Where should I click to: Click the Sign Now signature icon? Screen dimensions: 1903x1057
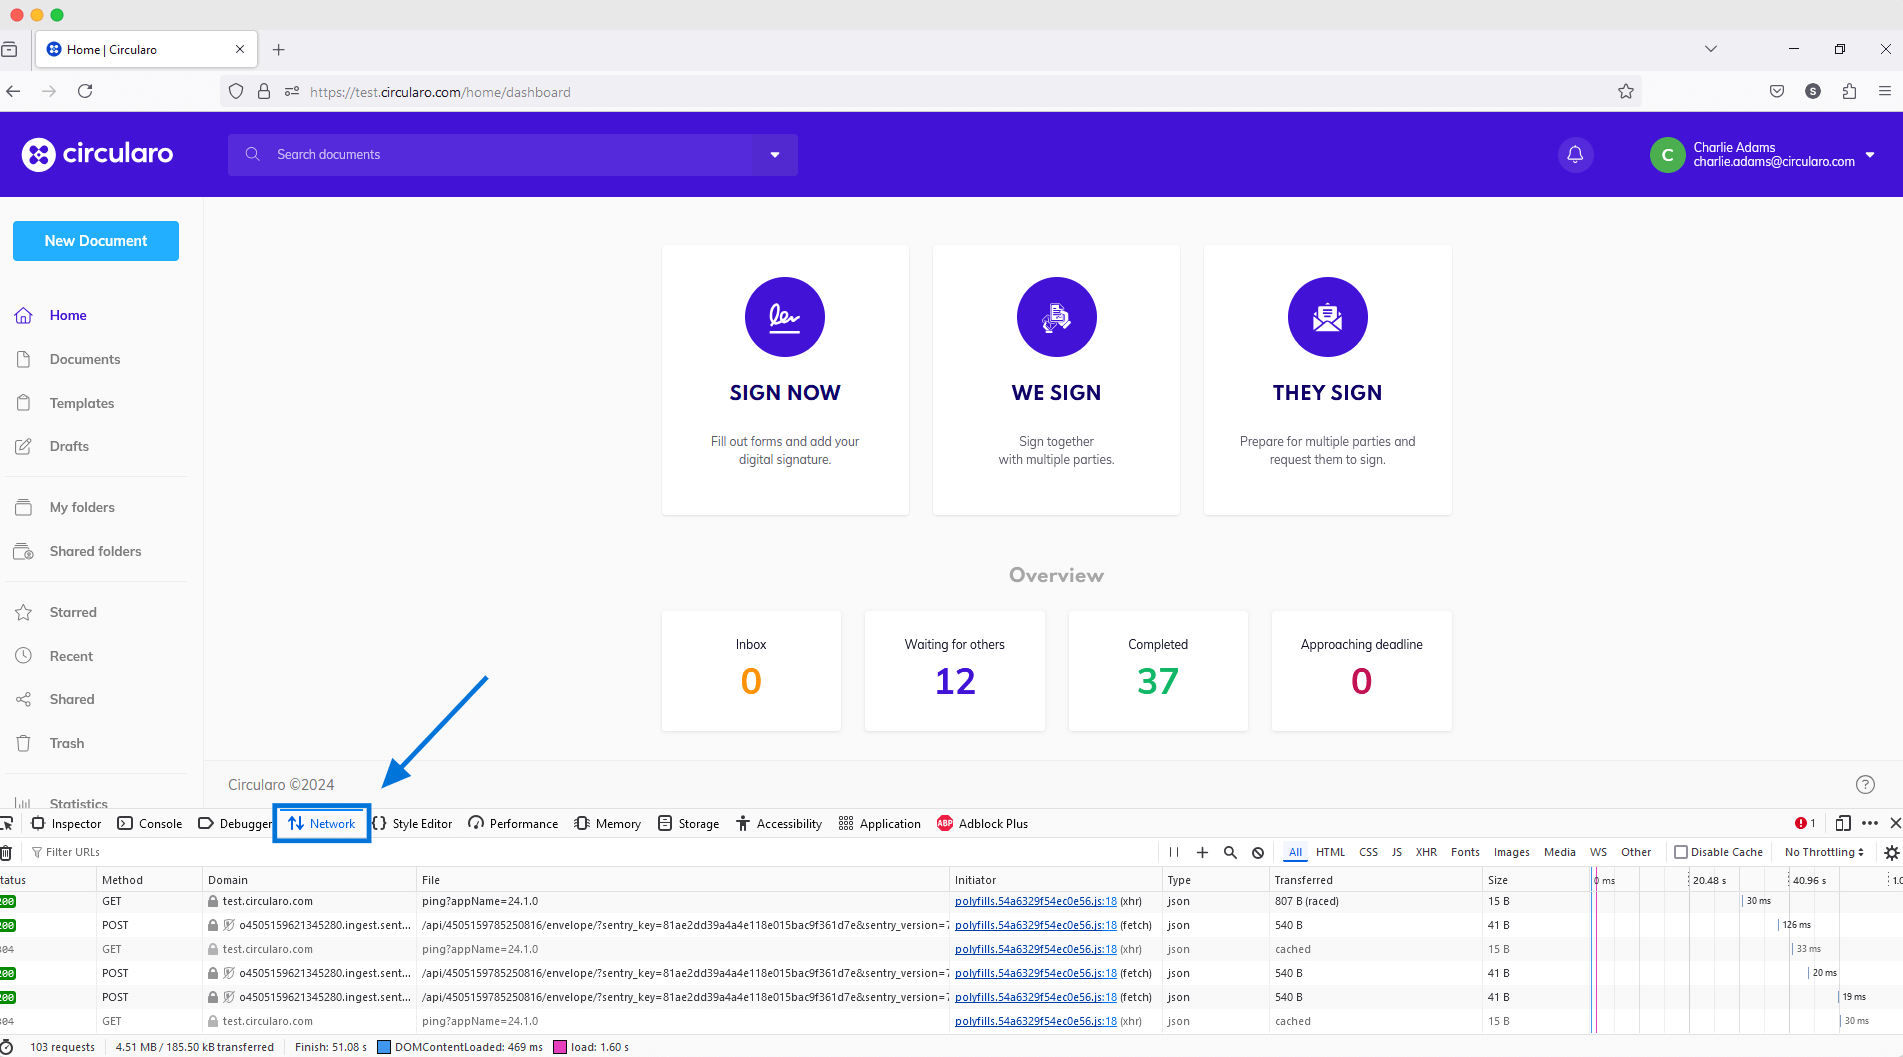point(785,317)
